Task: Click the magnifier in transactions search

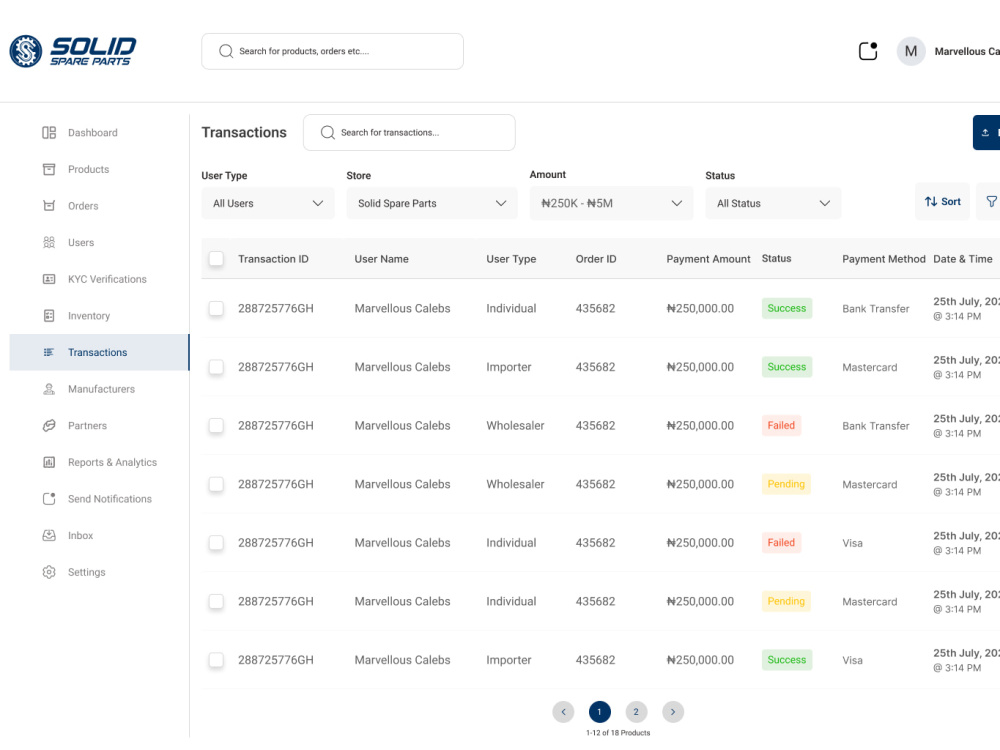Action: tap(328, 133)
